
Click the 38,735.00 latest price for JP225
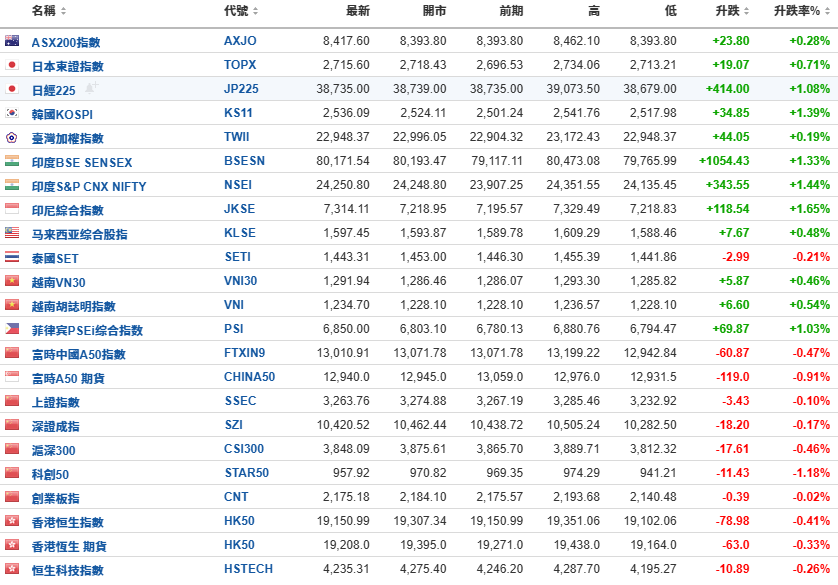coord(343,89)
